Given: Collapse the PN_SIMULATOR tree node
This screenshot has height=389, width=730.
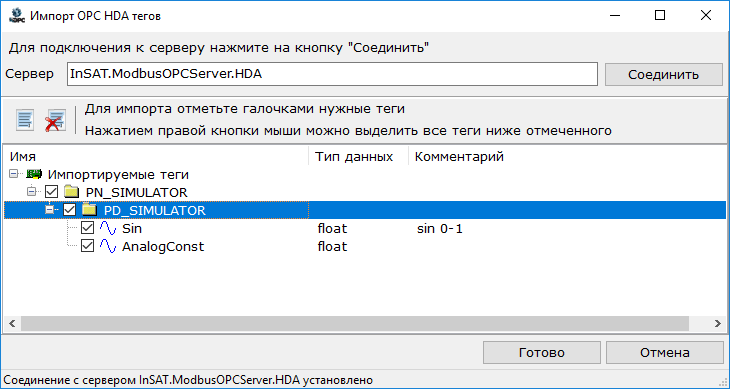Looking at the screenshot, I should (32, 191).
